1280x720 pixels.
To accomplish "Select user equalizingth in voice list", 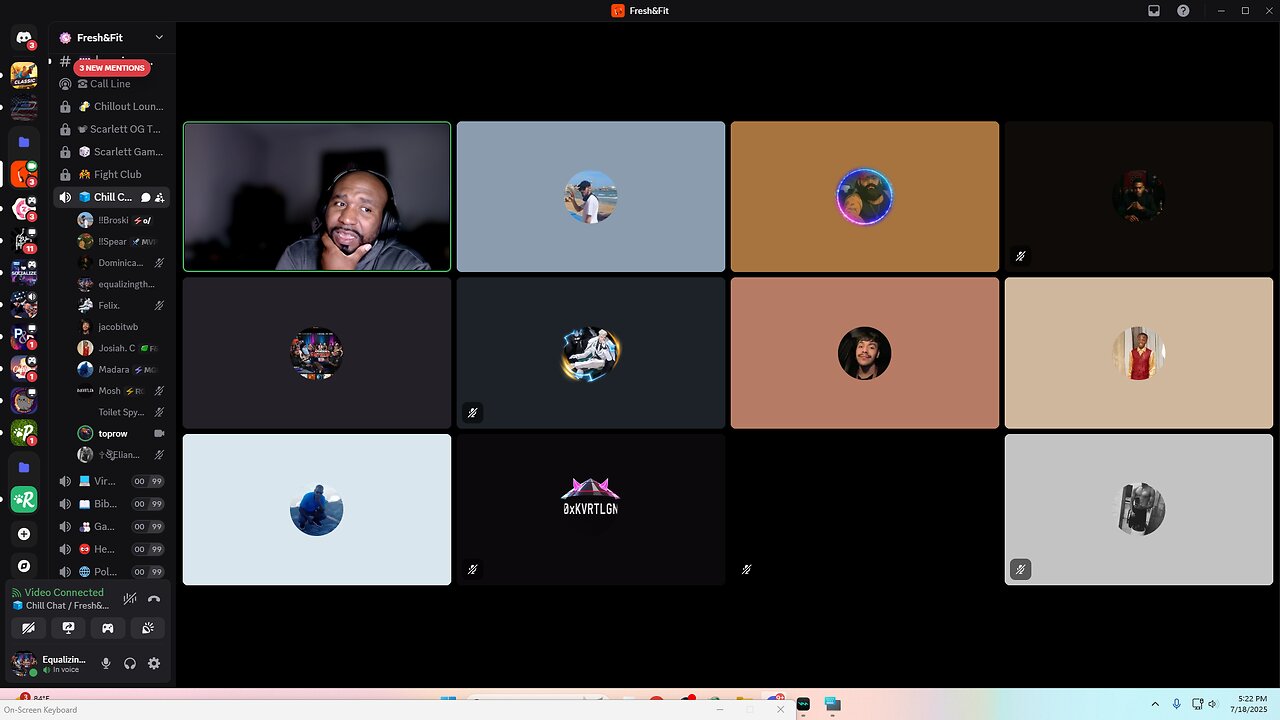I will pyautogui.click(x=121, y=284).
